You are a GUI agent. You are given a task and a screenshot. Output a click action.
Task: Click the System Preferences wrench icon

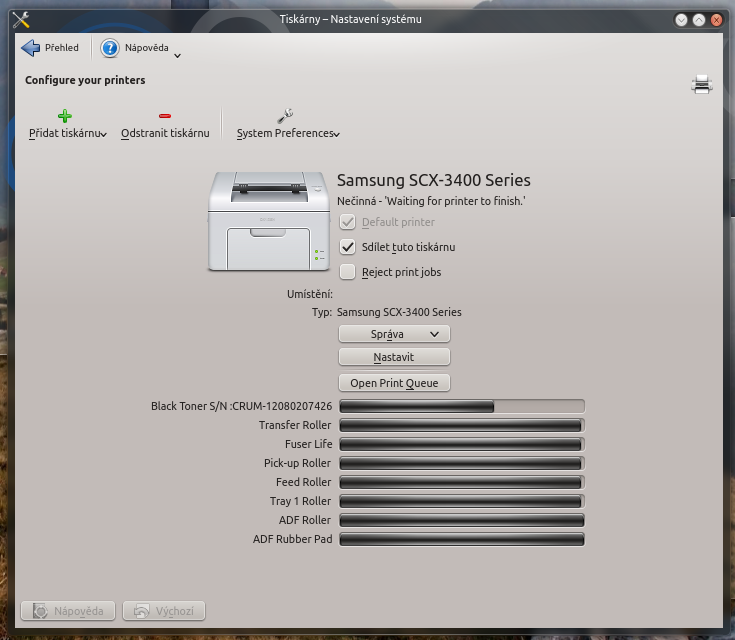click(285, 116)
